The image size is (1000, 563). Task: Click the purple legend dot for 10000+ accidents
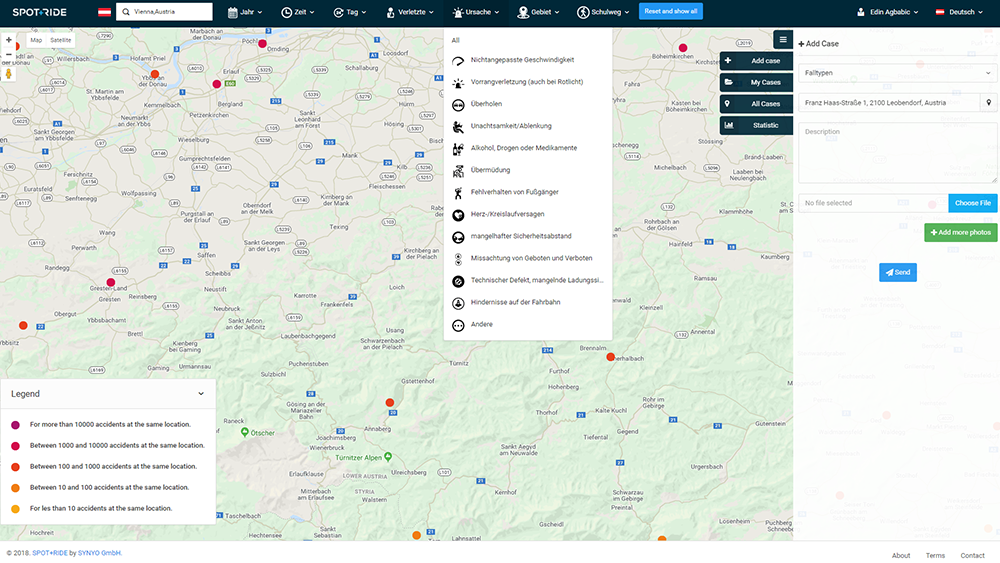coord(16,425)
